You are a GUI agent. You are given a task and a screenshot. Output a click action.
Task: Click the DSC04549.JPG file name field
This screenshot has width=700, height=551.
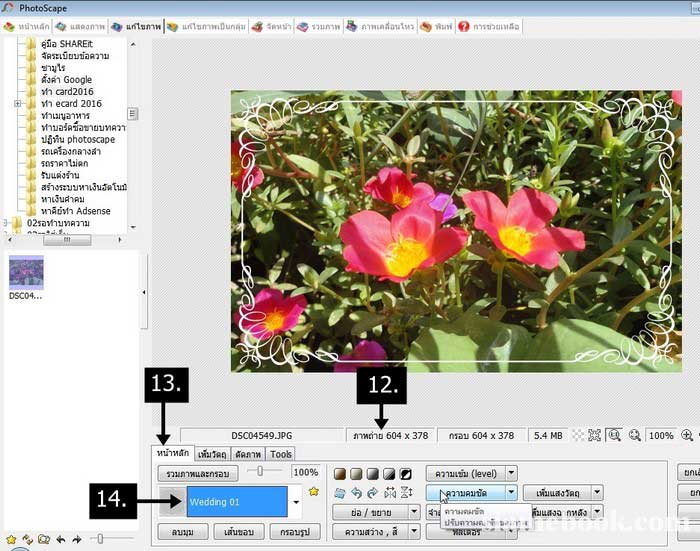(x=262, y=435)
